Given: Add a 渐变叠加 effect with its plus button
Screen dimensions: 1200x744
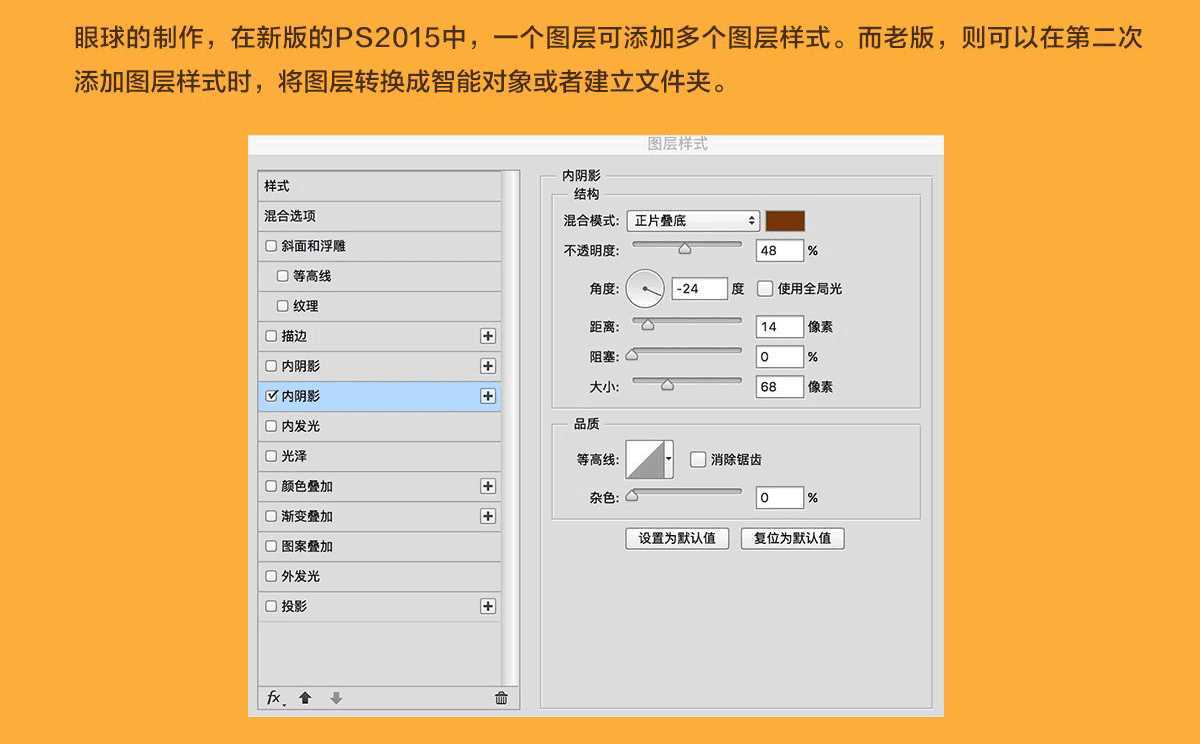Looking at the screenshot, I should click(488, 516).
